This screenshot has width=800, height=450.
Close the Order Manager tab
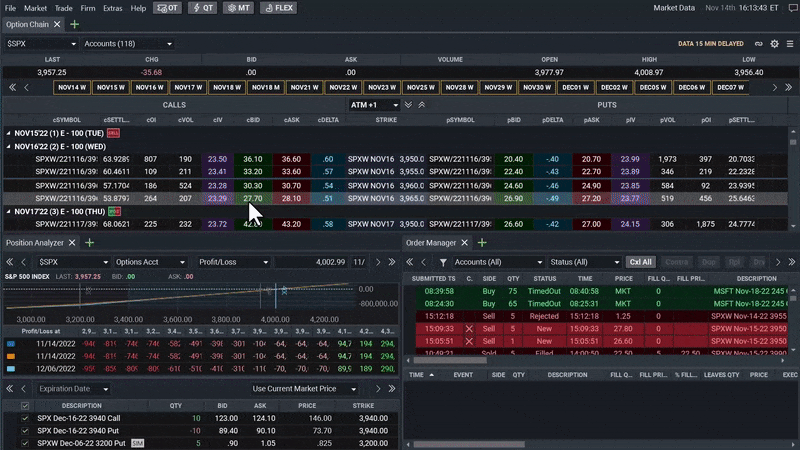point(465,242)
